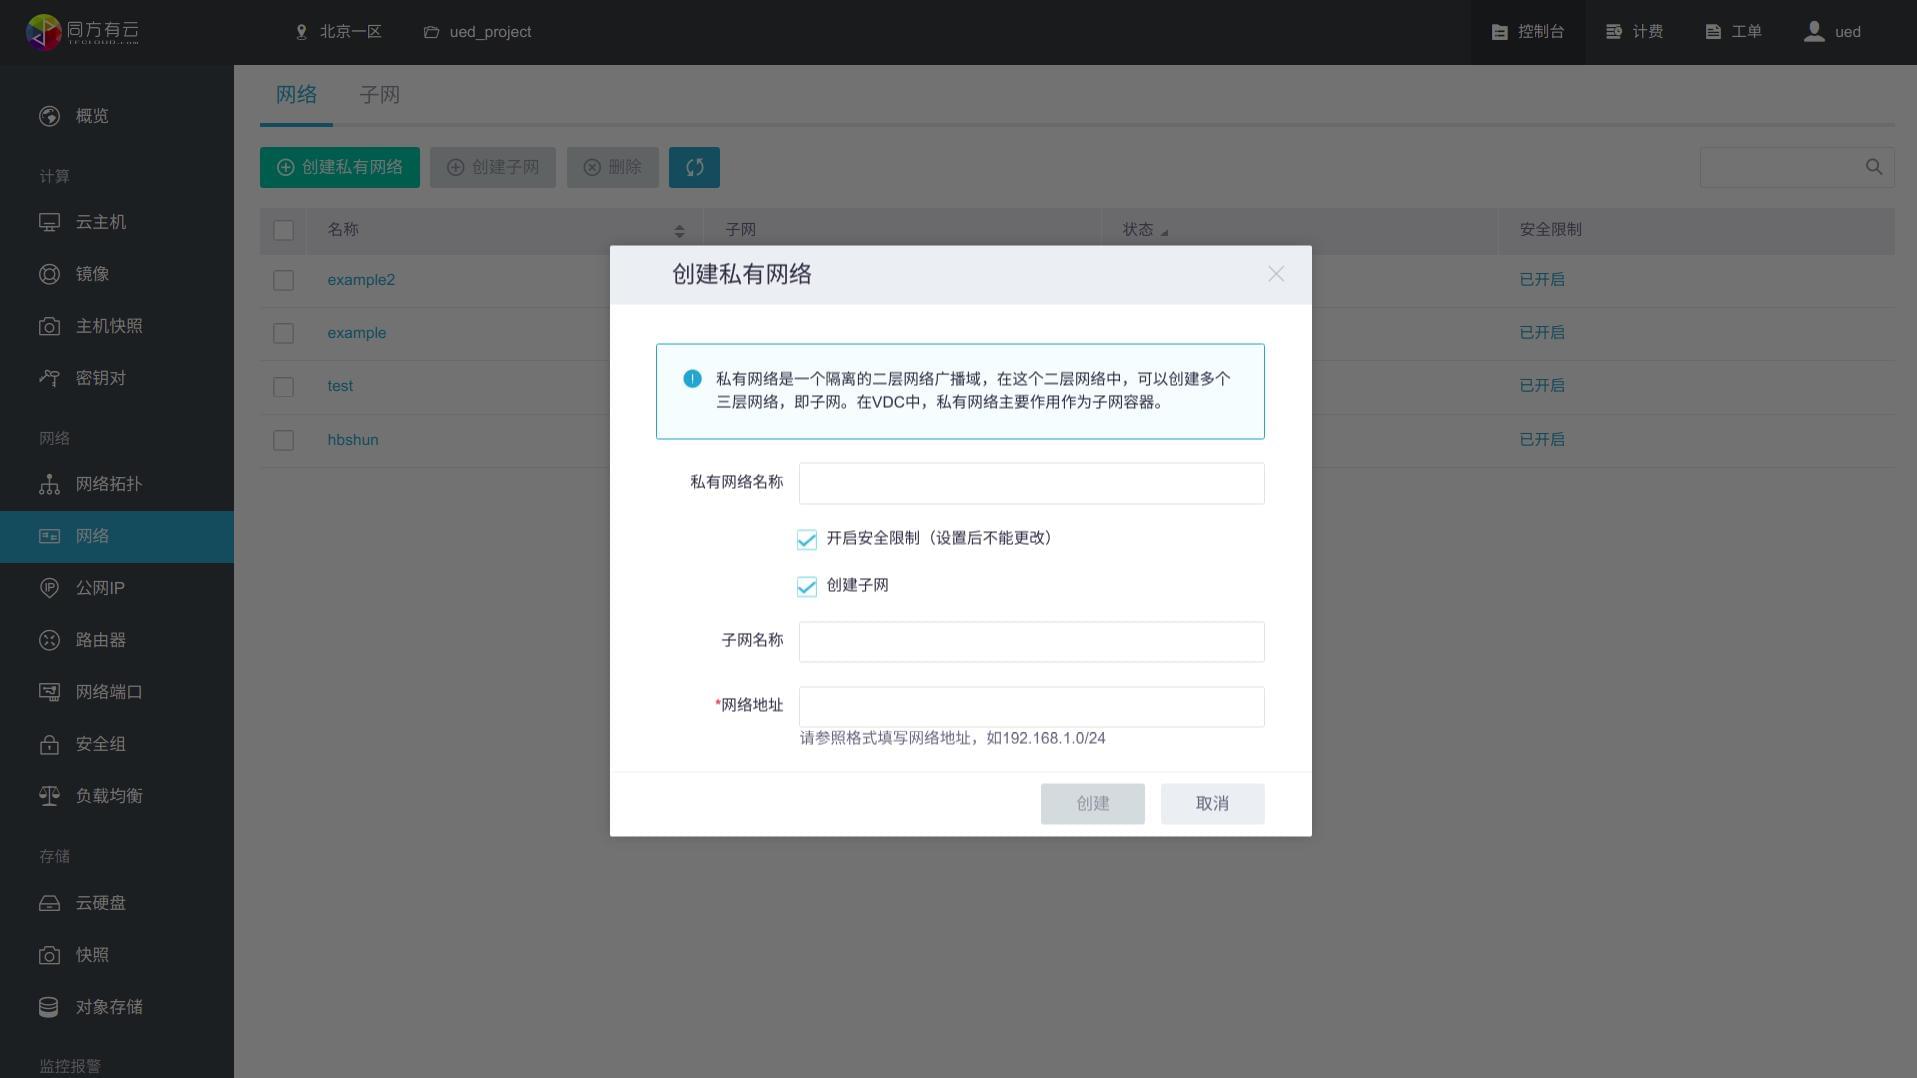Screen dimensions: 1917x1078
Task: Click the 路由器 router icon
Action: [x=49, y=640]
